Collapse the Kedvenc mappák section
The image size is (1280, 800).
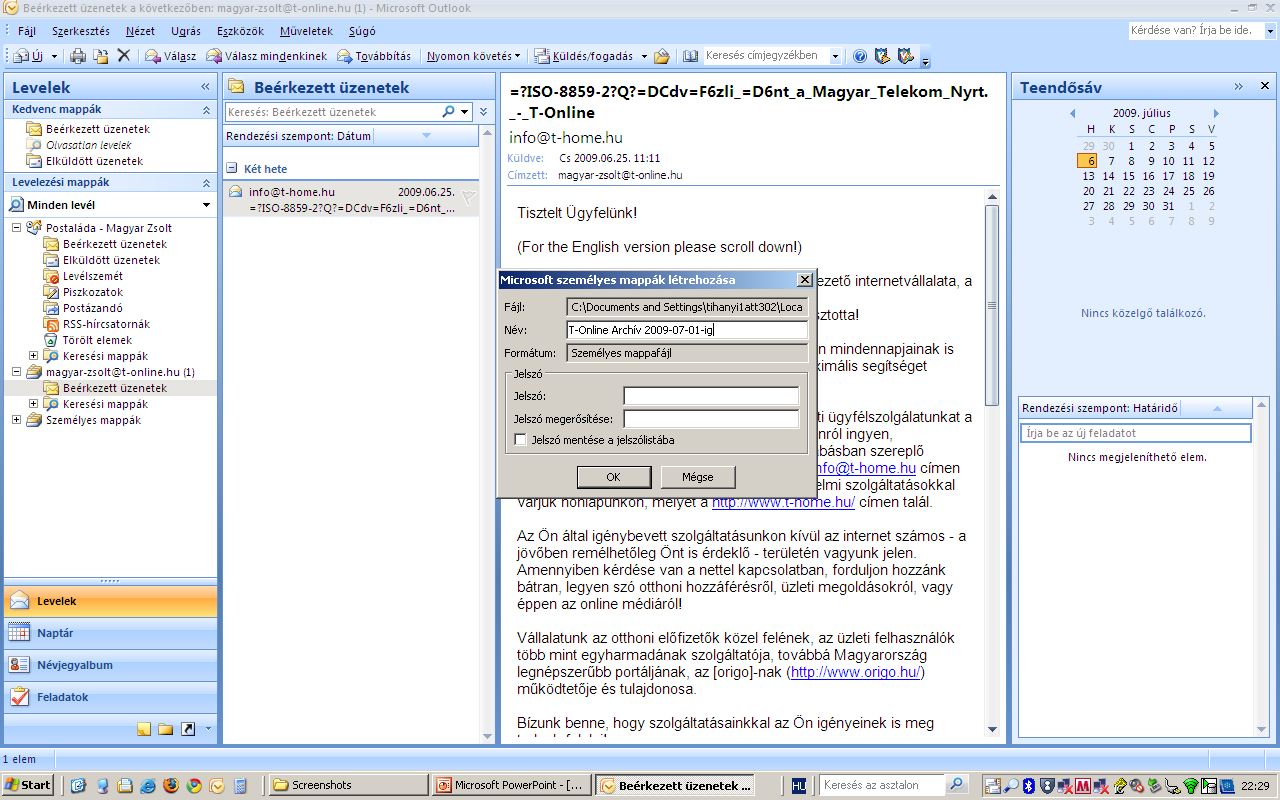pyautogui.click(x=206, y=109)
